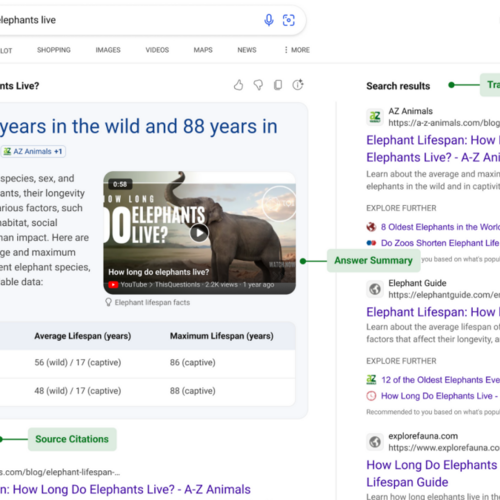Open 8 Oldest Elephants in the World link
The width and height of the screenshot is (500, 500).
440,227
